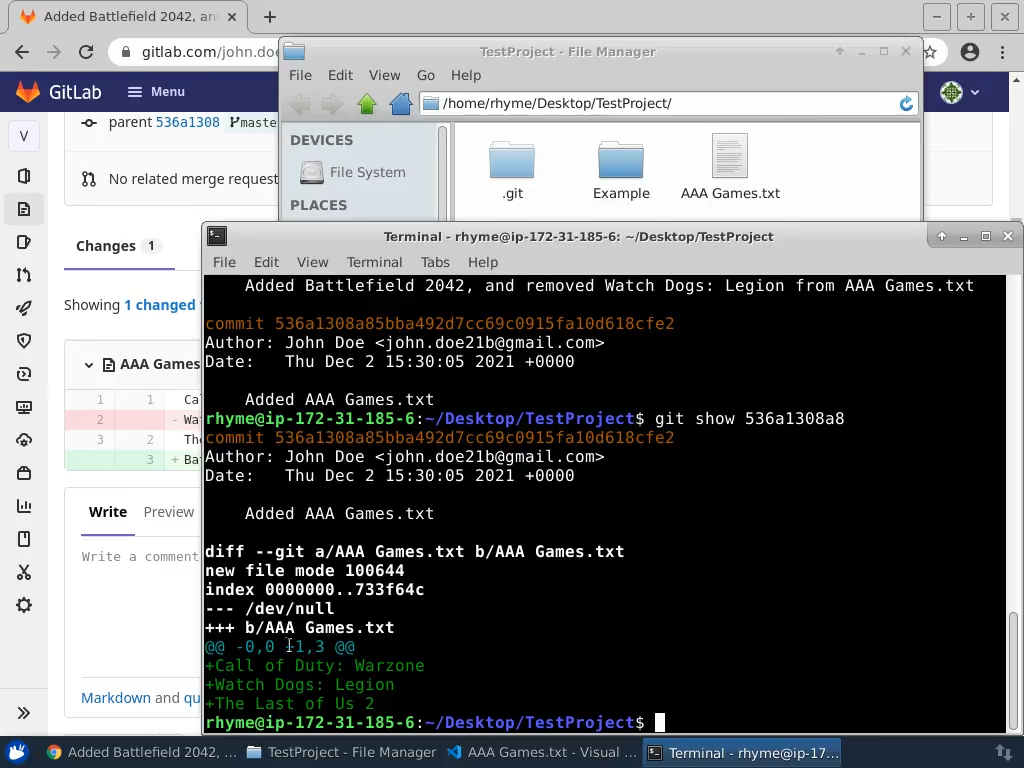This screenshot has width=1024, height=768.
Task: Select the AAA Games.txt file
Action: [730, 167]
